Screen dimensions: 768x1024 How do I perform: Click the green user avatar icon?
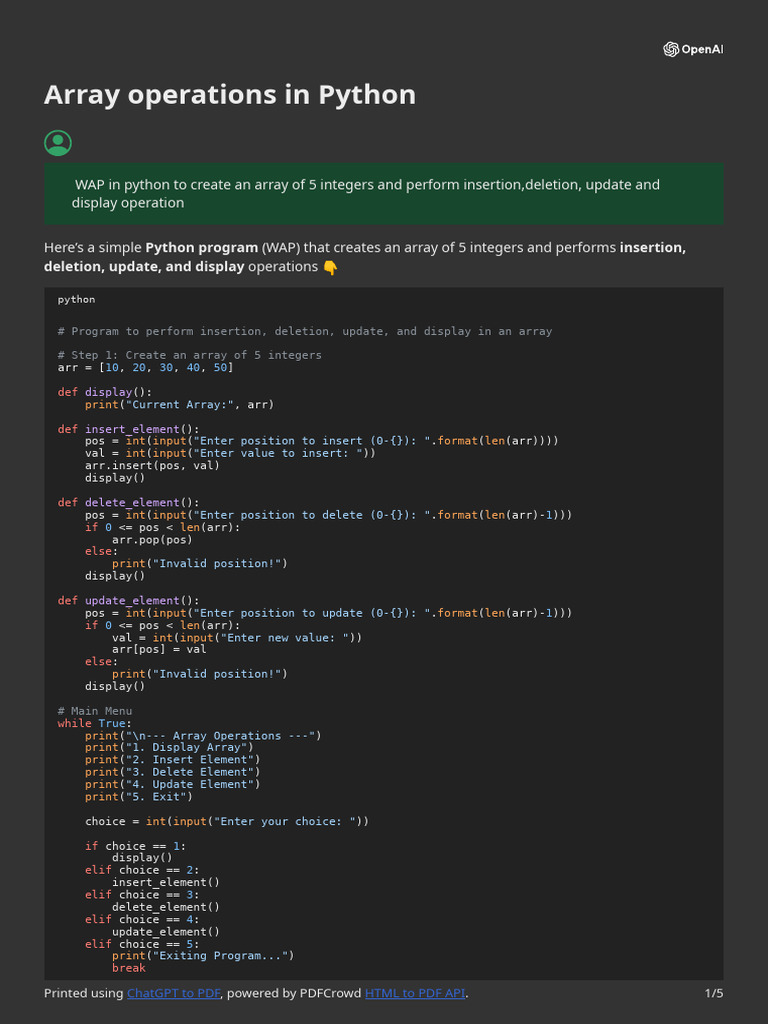click(58, 143)
